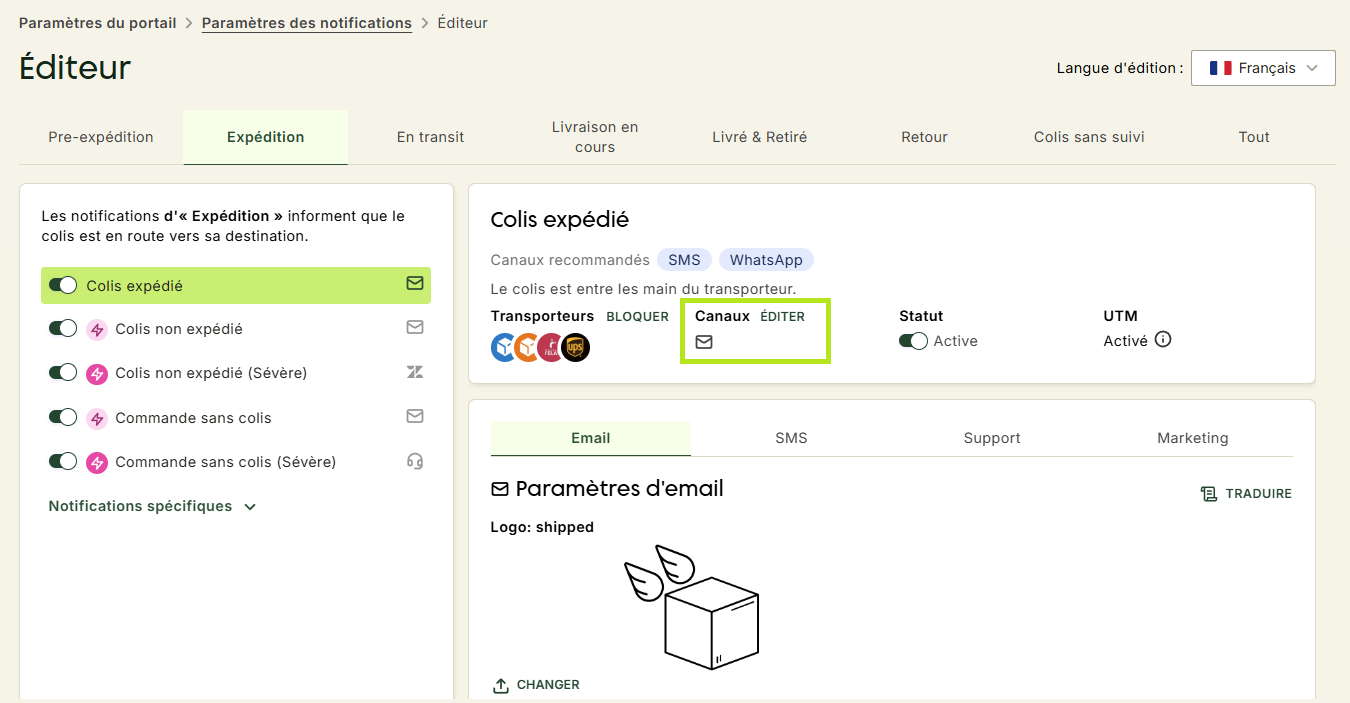Click lightning icon next to Commande sans colis (Sévère)
The height and width of the screenshot is (703, 1350).
(x=97, y=462)
